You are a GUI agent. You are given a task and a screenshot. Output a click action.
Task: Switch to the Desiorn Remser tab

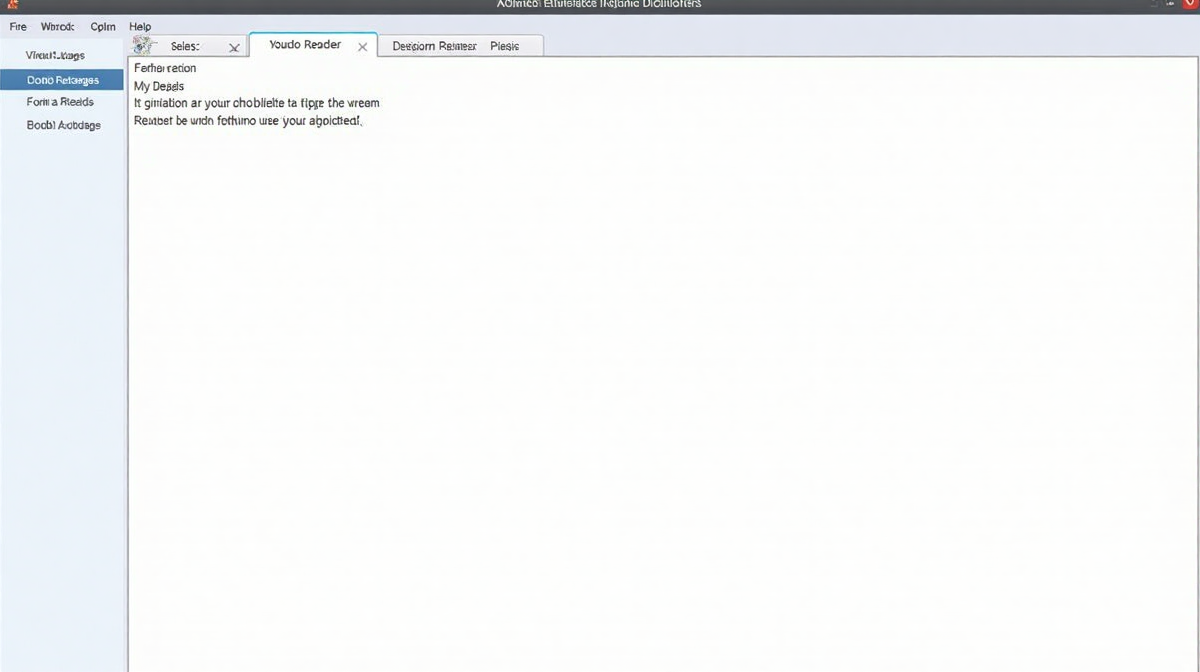(x=434, y=46)
